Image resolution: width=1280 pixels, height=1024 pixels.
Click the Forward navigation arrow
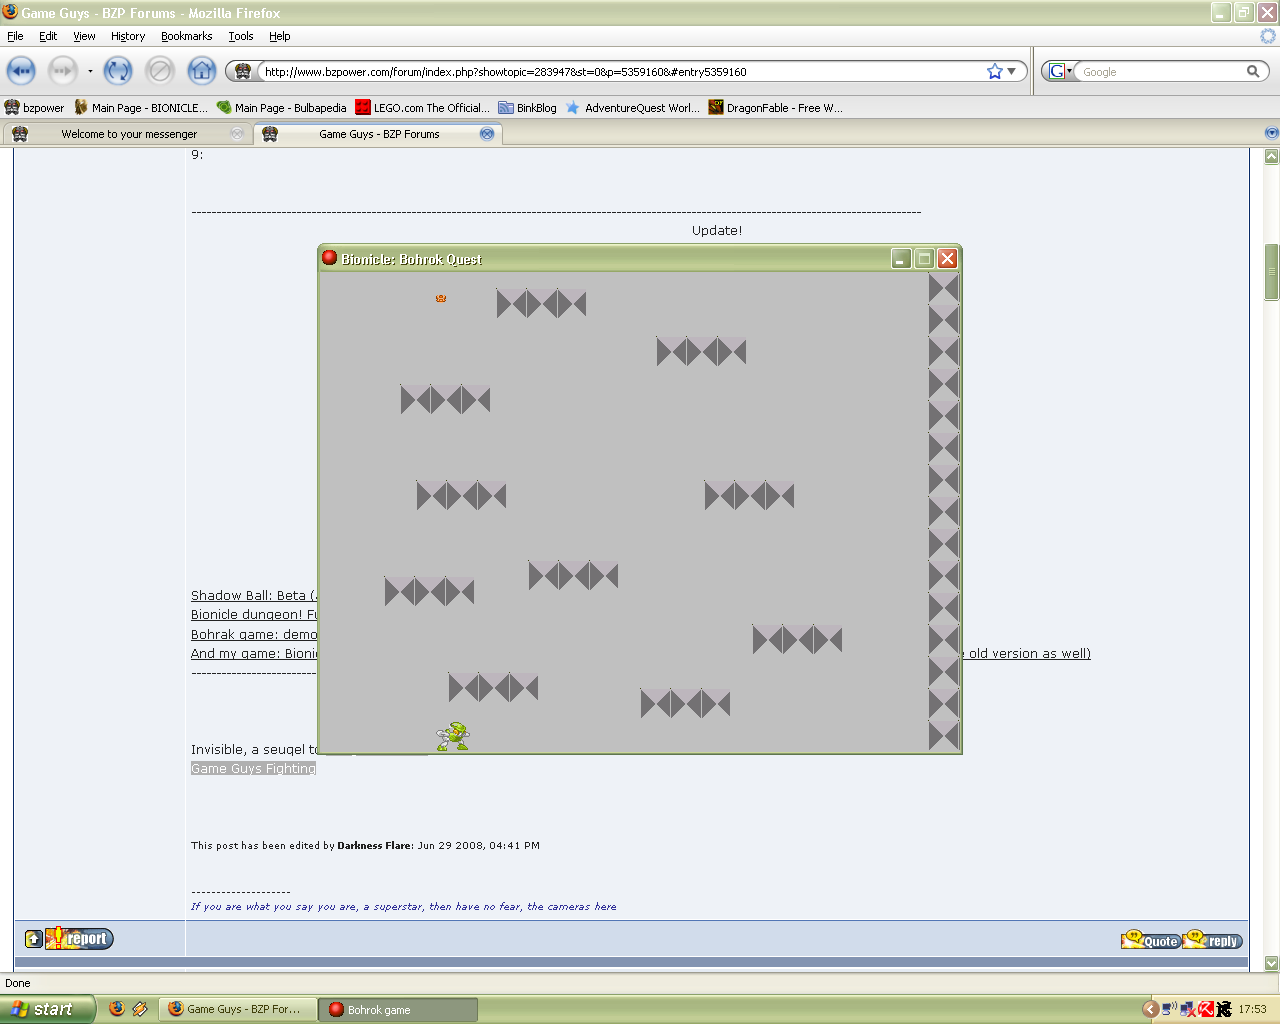(x=62, y=71)
